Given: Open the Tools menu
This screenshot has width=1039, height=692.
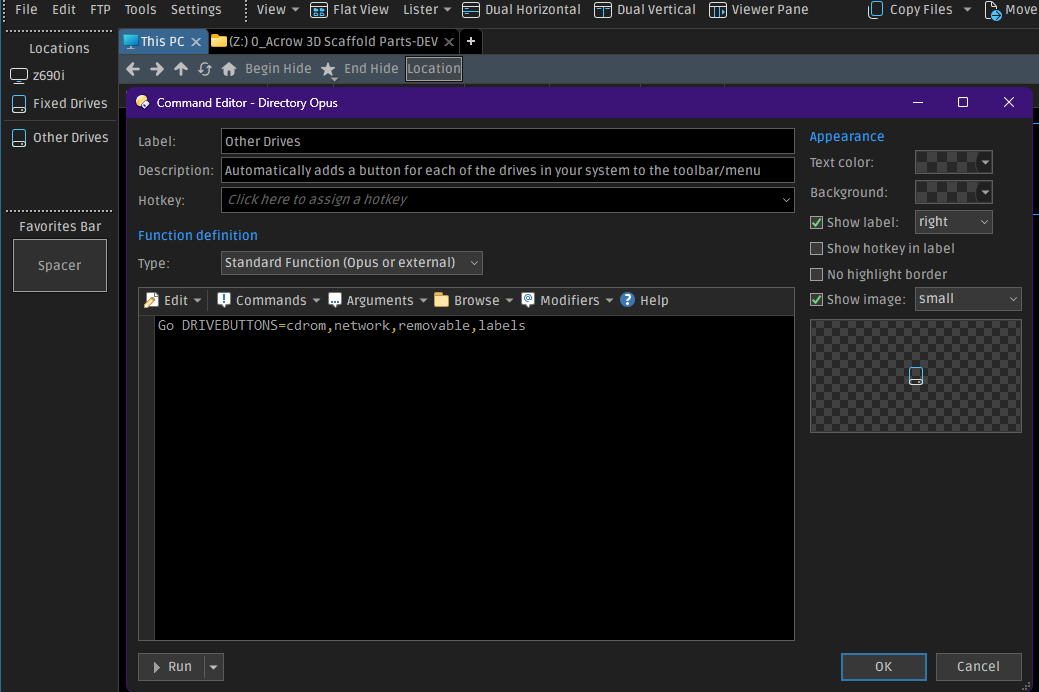Looking at the screenshot, I should (140, 10).
